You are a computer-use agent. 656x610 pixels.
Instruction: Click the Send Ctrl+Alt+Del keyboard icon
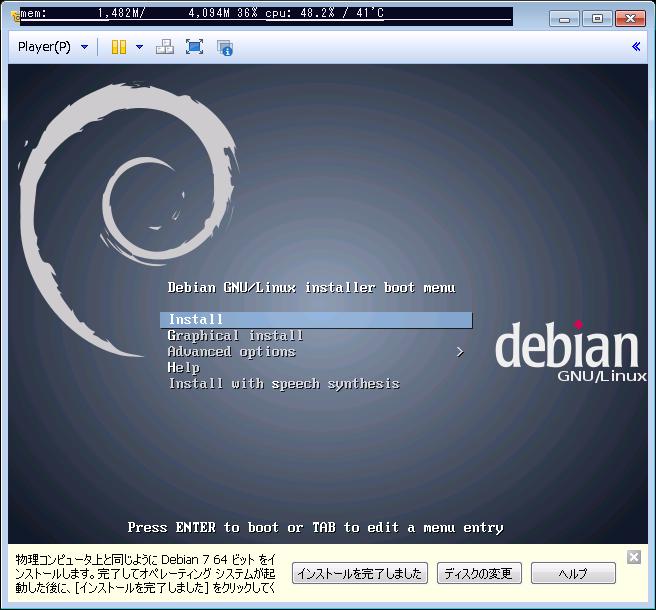(x=165, y=47)
